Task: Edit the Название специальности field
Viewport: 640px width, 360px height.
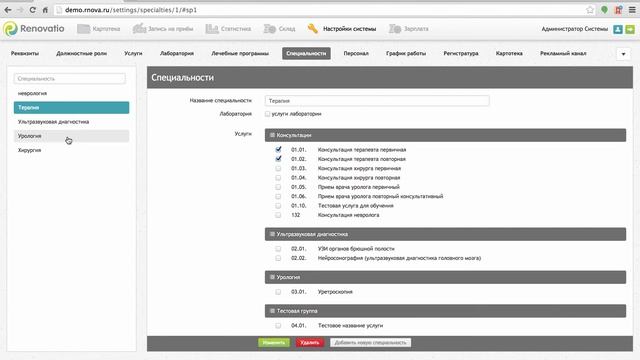Action: tap(377, 101)
